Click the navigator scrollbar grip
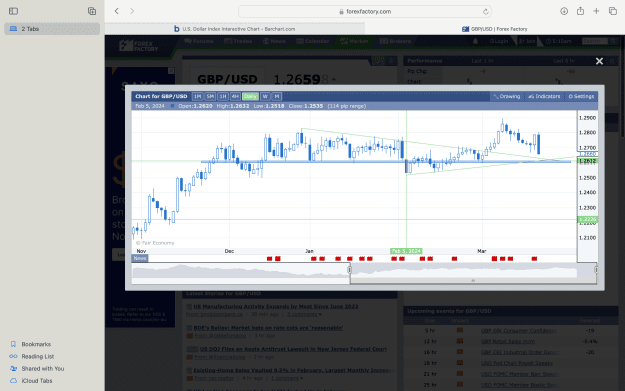This screenshot has width=625, height=391. 473,281
